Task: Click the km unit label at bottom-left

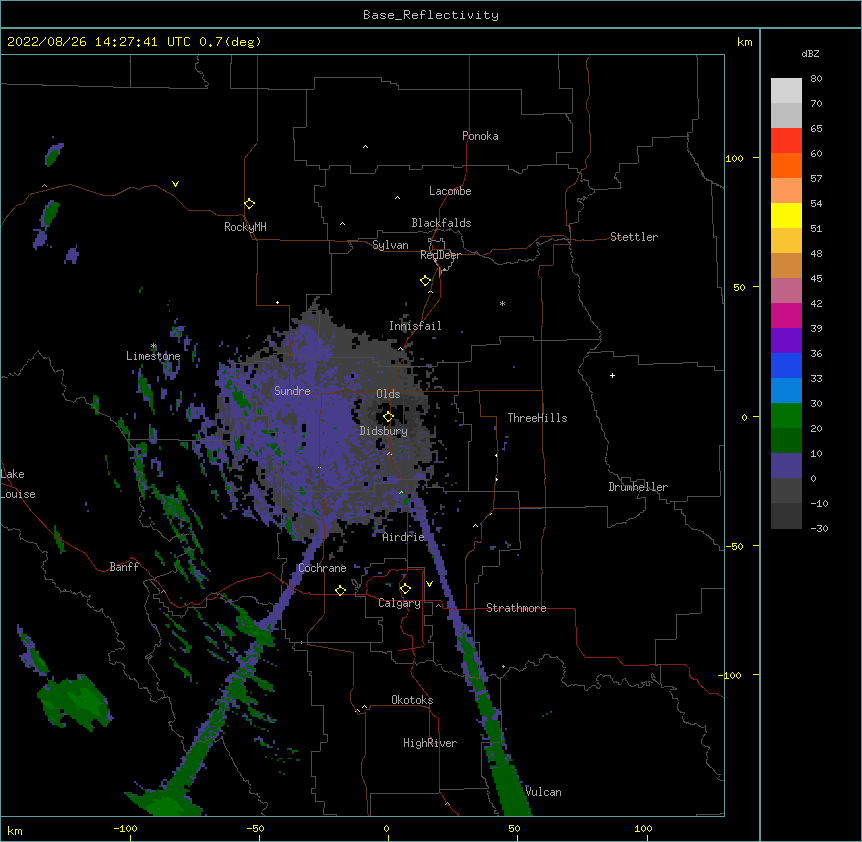Action: pos(15,830)
